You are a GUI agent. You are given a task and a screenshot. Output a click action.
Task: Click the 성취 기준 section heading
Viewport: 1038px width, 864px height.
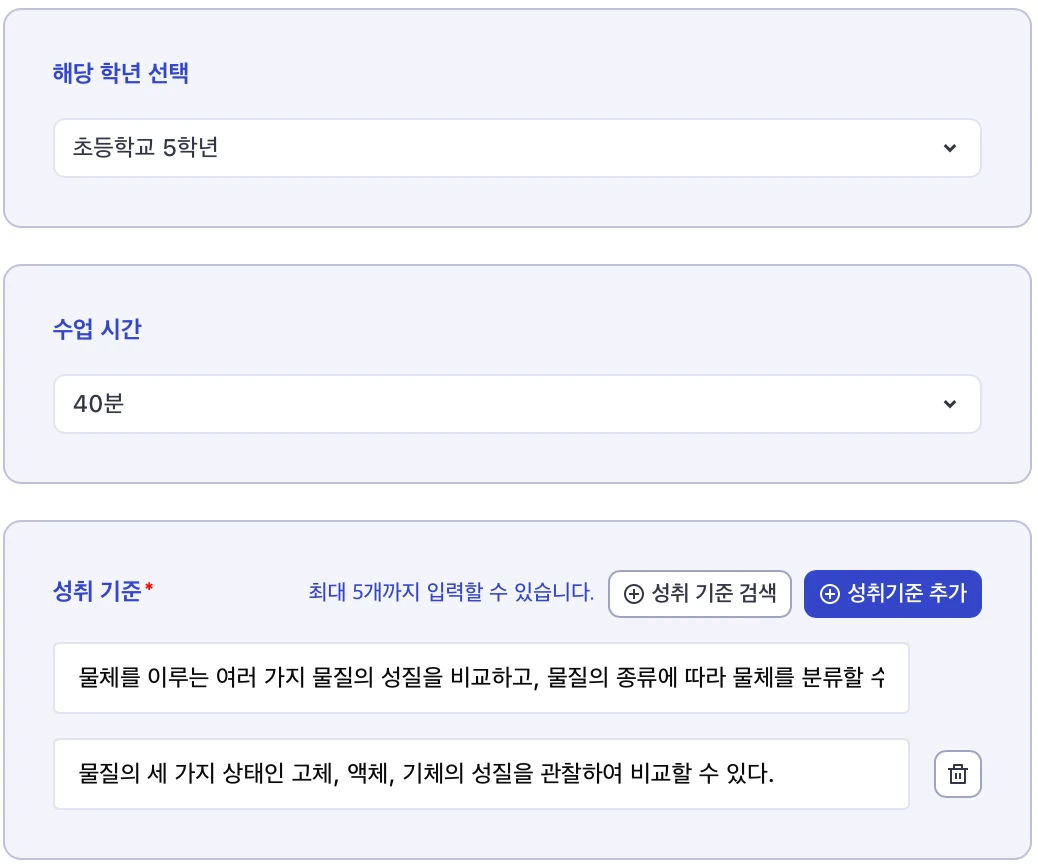click(97, 591)
